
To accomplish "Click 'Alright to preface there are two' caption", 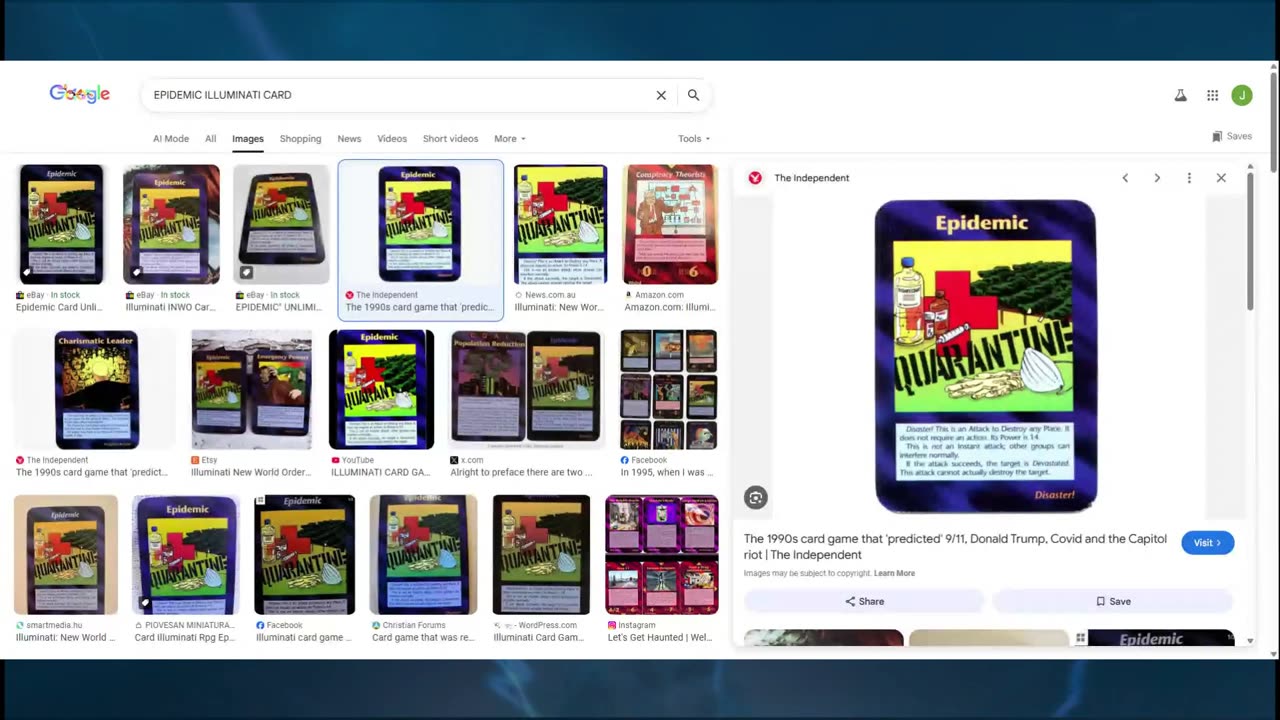I will click(x=521, y=473).
